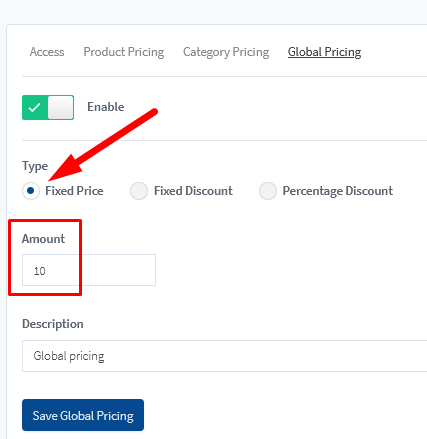Switch to the Product Pricing tab
427x439 pixels.
124,52
